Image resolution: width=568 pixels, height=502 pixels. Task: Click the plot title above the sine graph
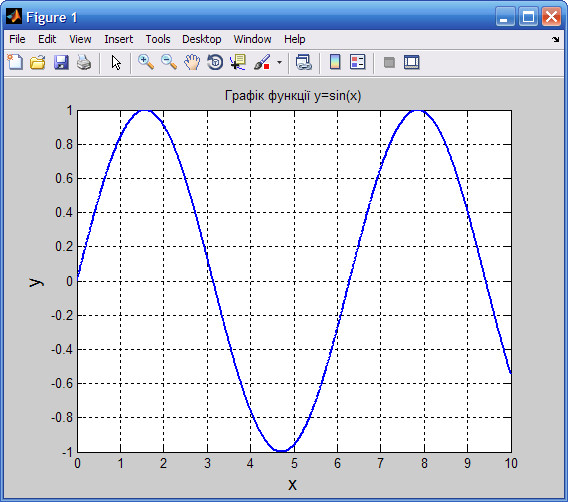point(293,96)
